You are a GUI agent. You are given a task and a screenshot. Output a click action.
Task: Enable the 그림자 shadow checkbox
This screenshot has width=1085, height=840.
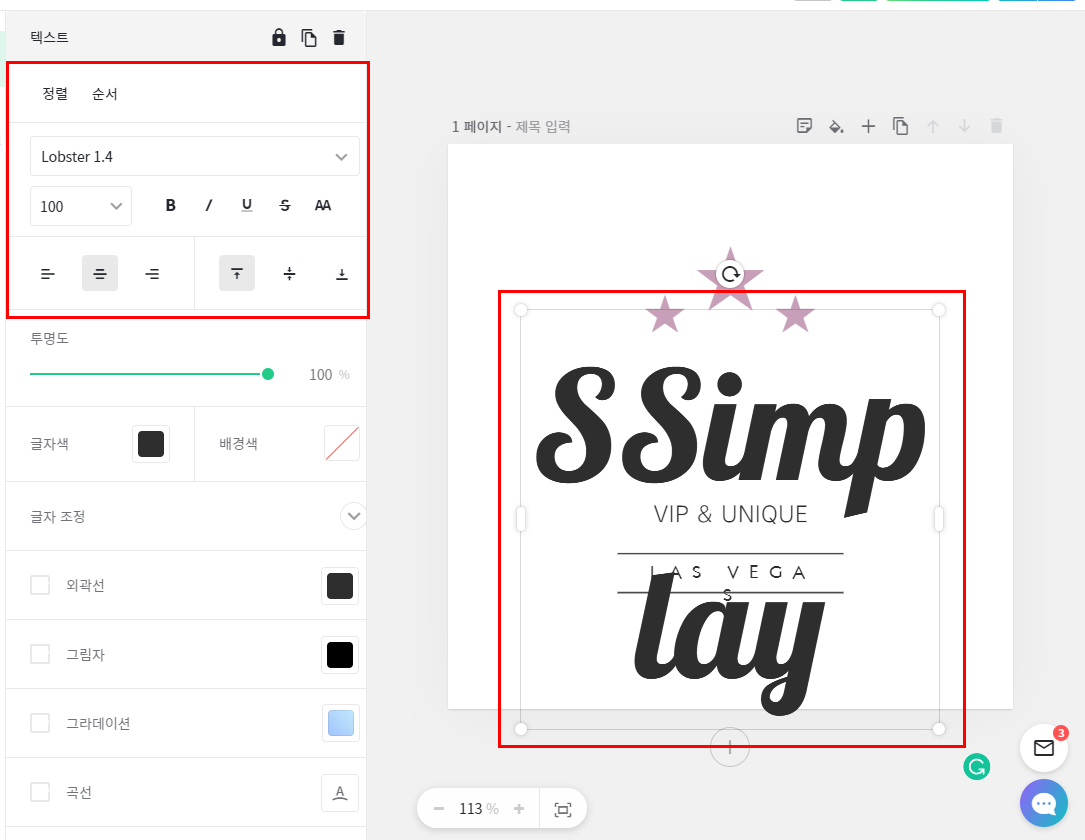[40, 654]
